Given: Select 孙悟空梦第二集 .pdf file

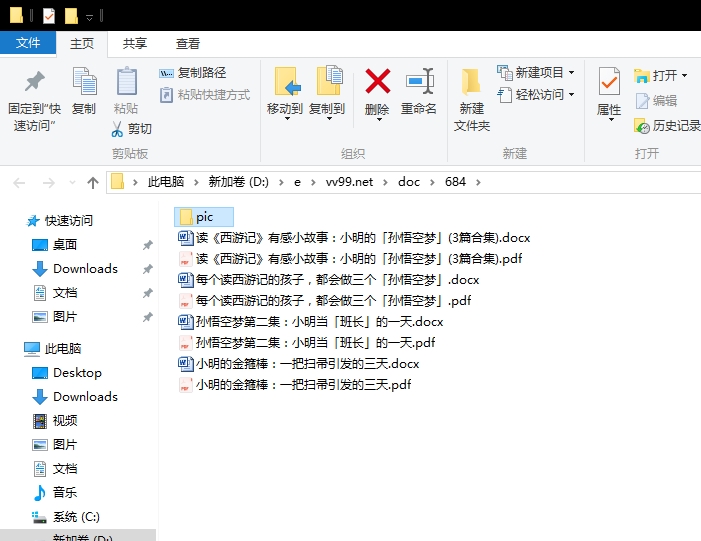Looking at the screenshot, I should pos(307,343).
